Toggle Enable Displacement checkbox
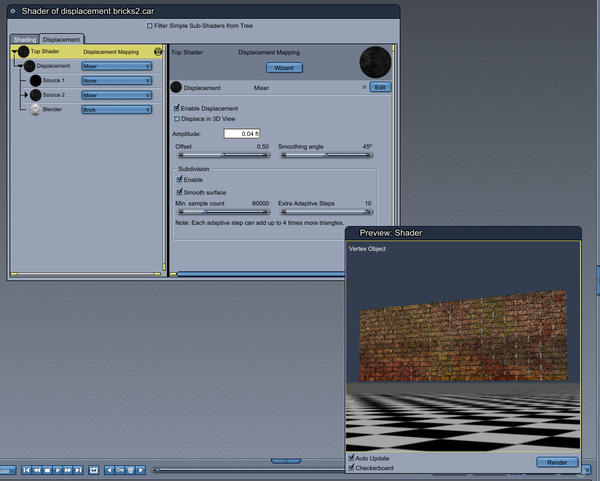600x481 pixels. point(176,108)
